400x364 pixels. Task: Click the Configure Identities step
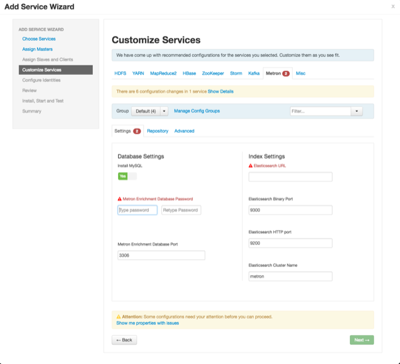coord(41,80)
